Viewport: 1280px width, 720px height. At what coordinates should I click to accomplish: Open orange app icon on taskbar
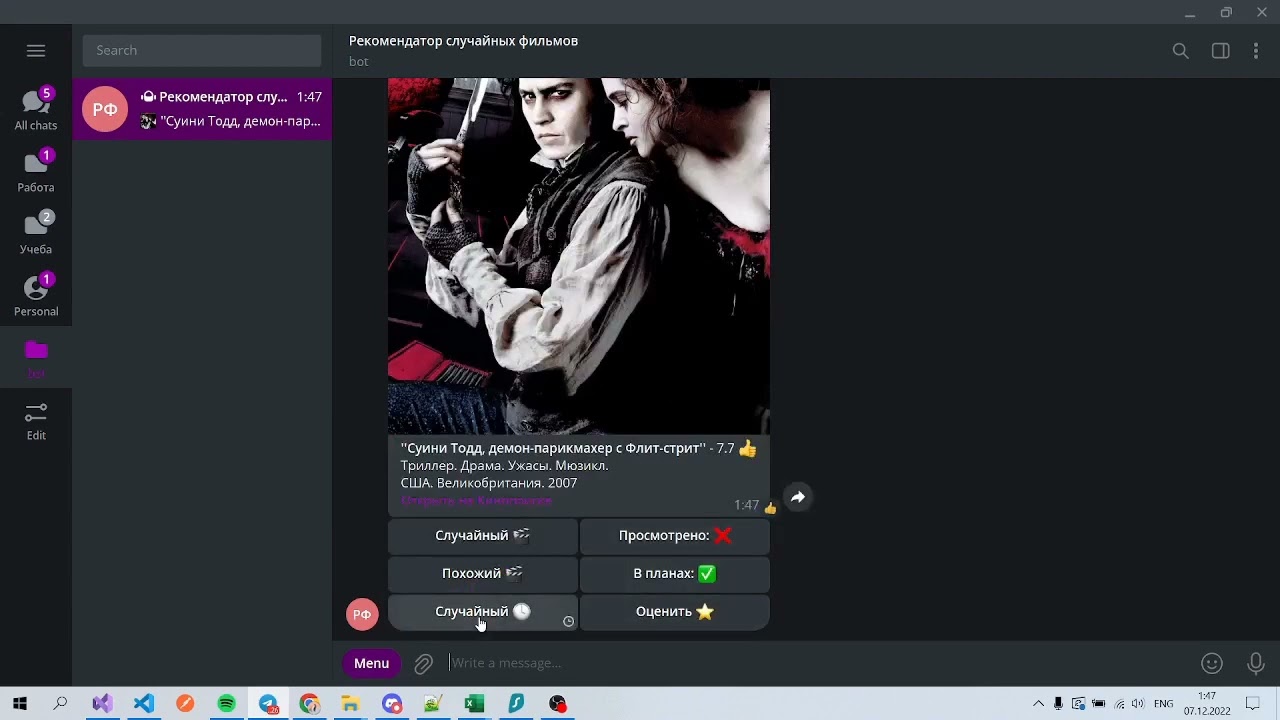185,703
